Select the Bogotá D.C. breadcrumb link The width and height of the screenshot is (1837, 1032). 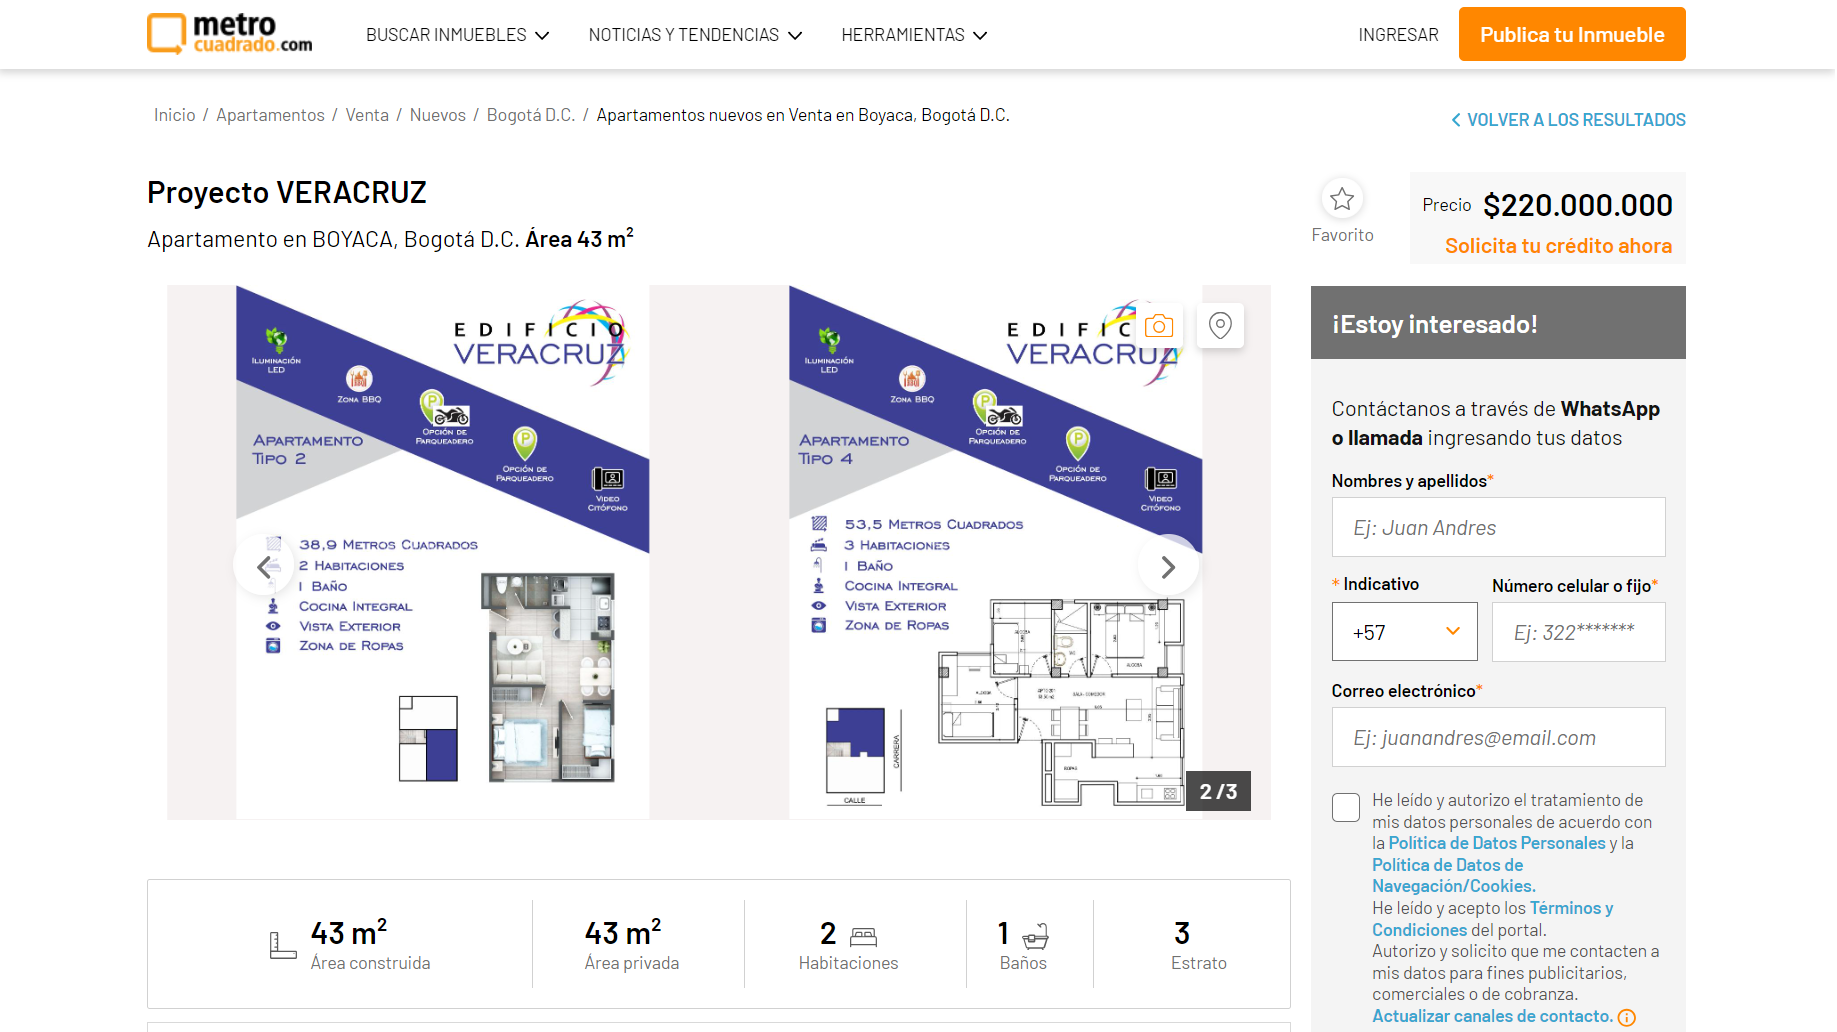pos(531,115)
